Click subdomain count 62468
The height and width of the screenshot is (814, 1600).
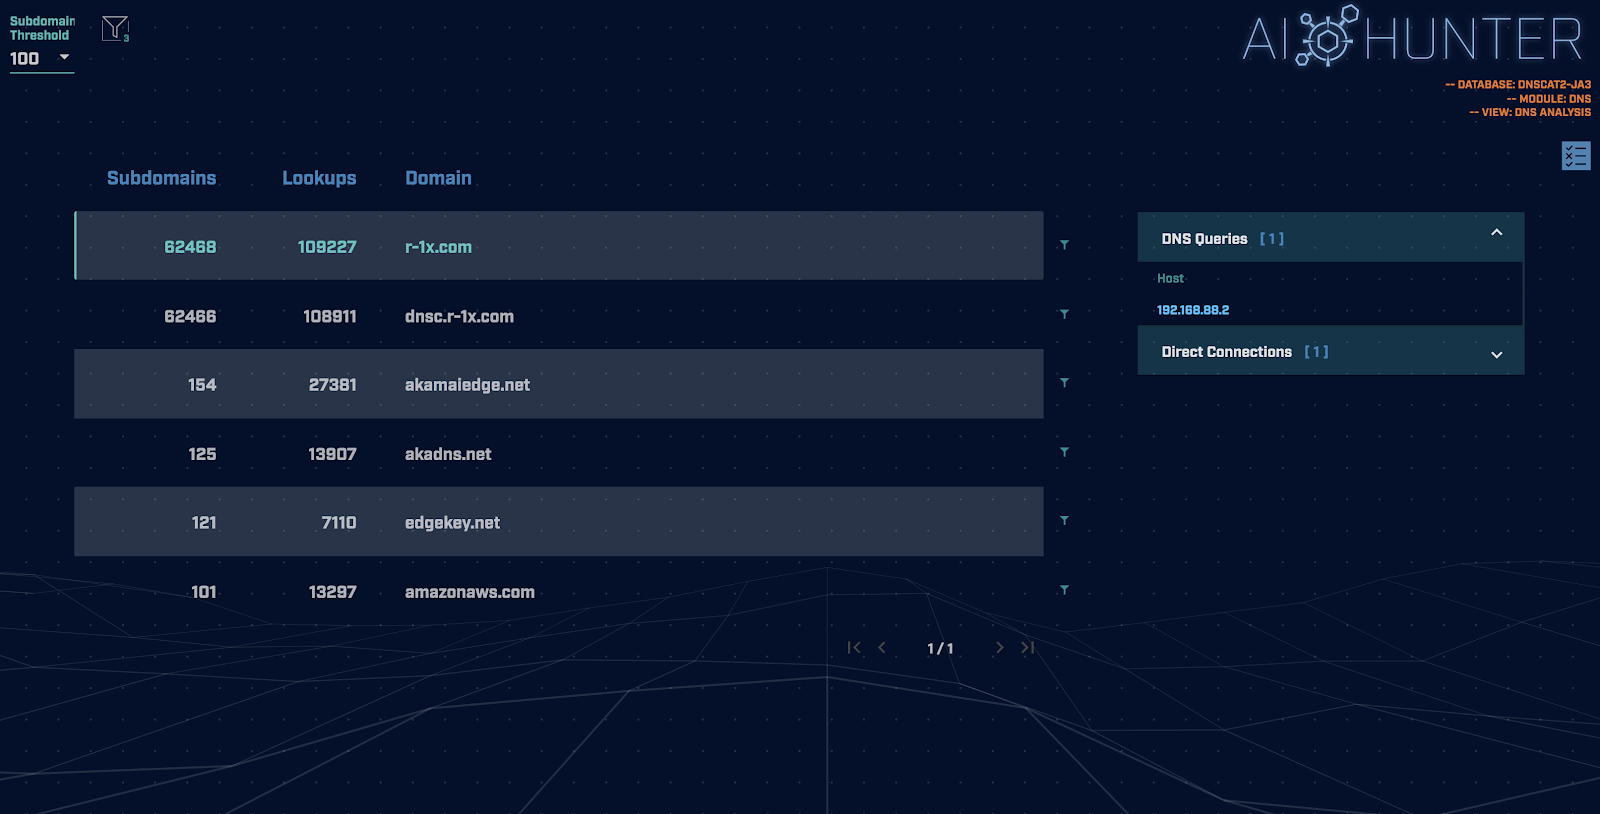(190, 247)
